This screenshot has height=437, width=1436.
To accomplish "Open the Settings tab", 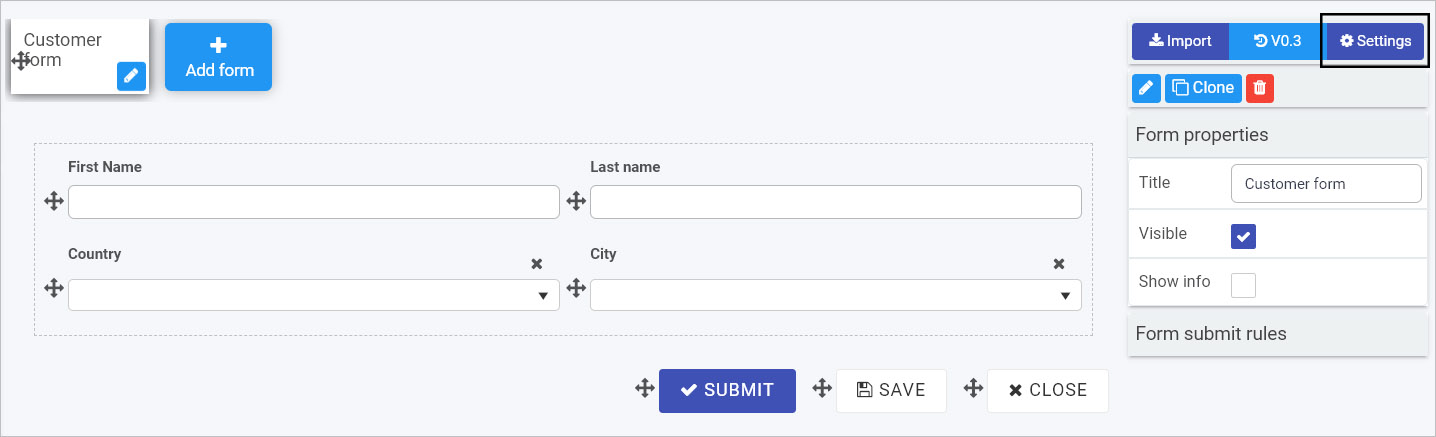I will coord(1376,41).
